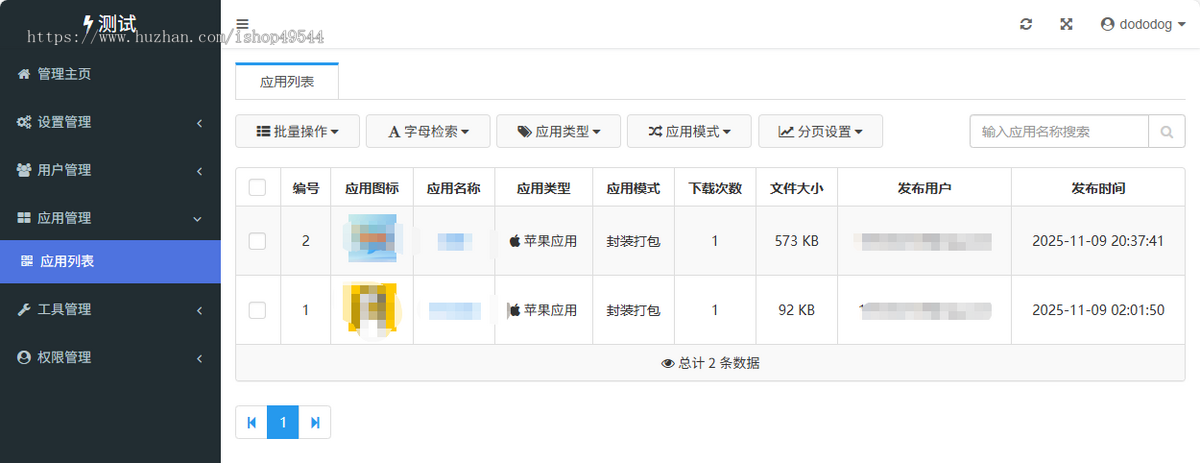Click the 92 KB file size cell
1200x463 pixels.
point(797,310)
